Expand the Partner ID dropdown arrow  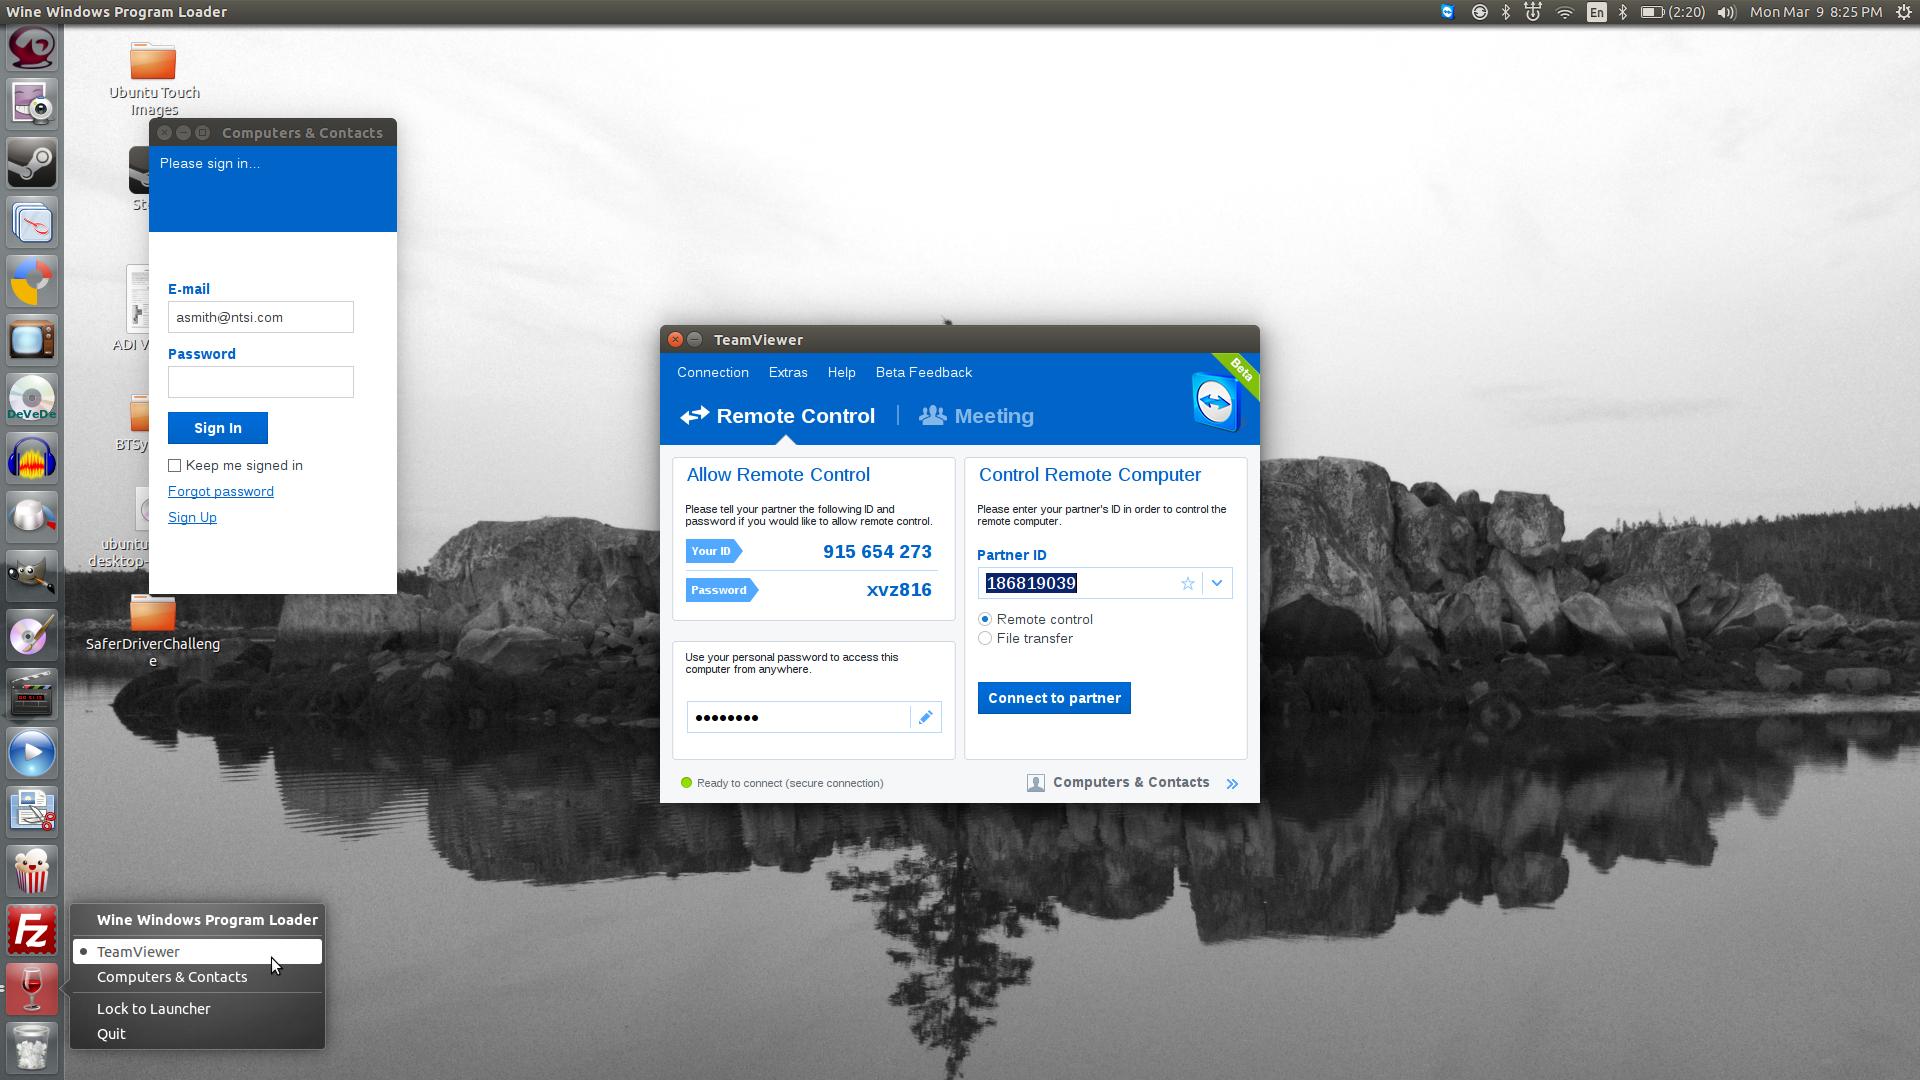click(1218, 583)
